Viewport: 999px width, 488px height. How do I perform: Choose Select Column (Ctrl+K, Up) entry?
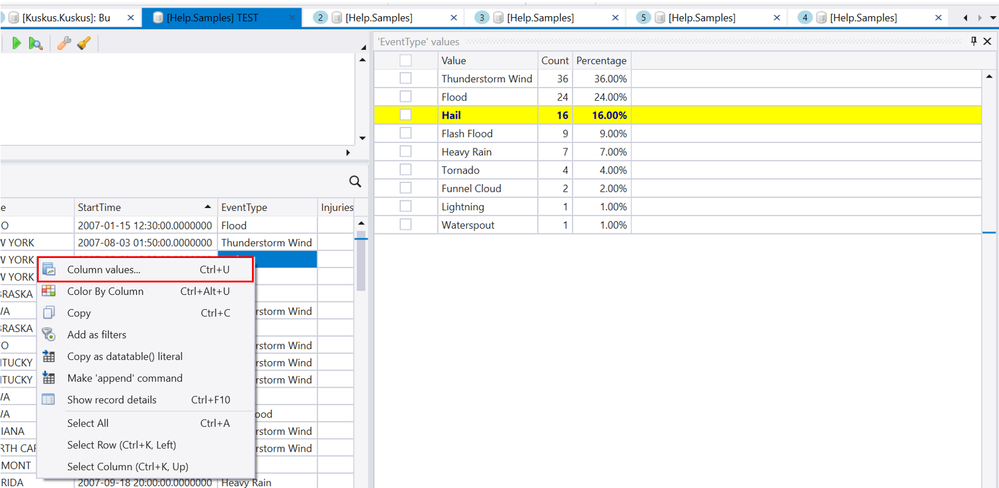tap(146, 466)
